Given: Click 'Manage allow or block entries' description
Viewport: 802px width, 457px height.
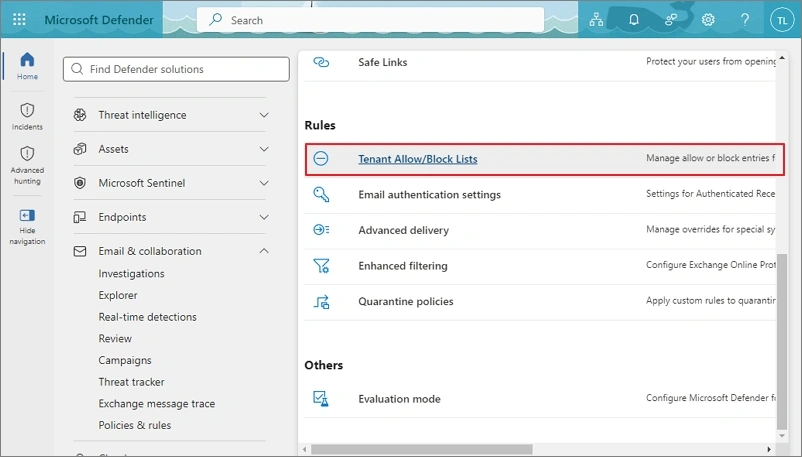Looking at the screenshot, I should (x=710, y=158).
